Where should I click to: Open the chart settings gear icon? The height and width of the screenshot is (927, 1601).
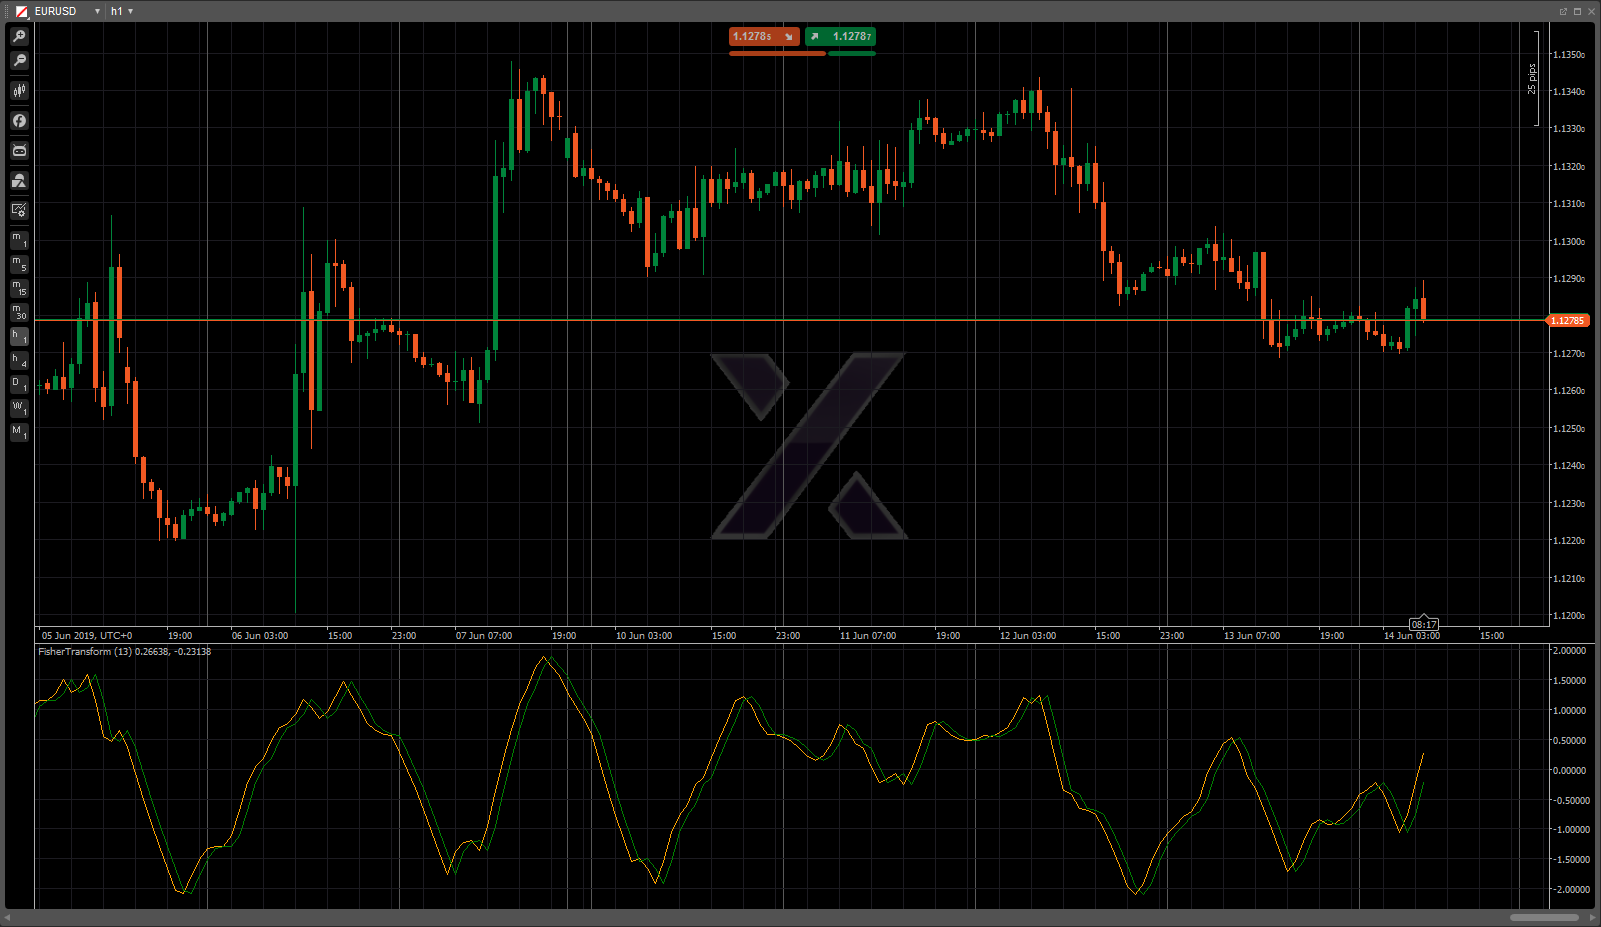pos(19,210)
